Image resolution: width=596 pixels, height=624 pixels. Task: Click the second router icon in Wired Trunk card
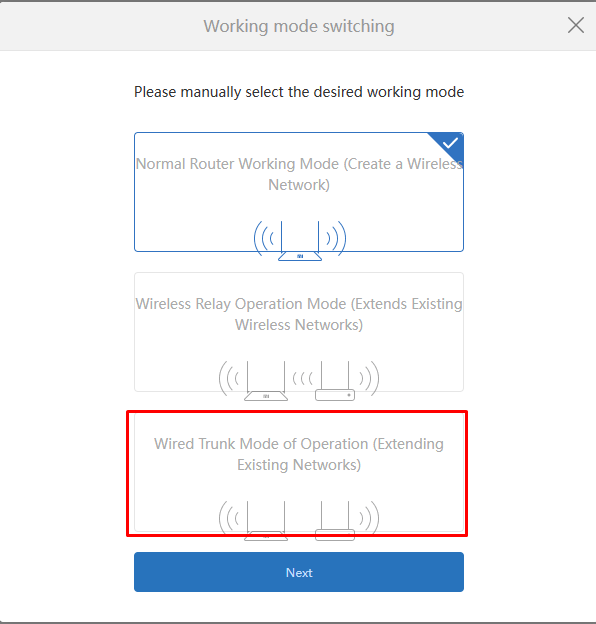pos(335,521)
